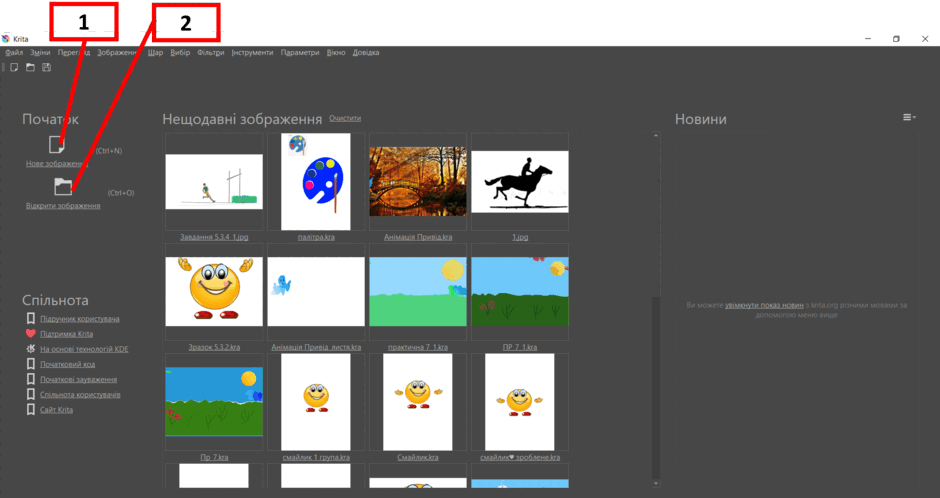Screen dimensions: 940x498
Task: Open the Фільтри menu
Action: (x=210, y=53)
